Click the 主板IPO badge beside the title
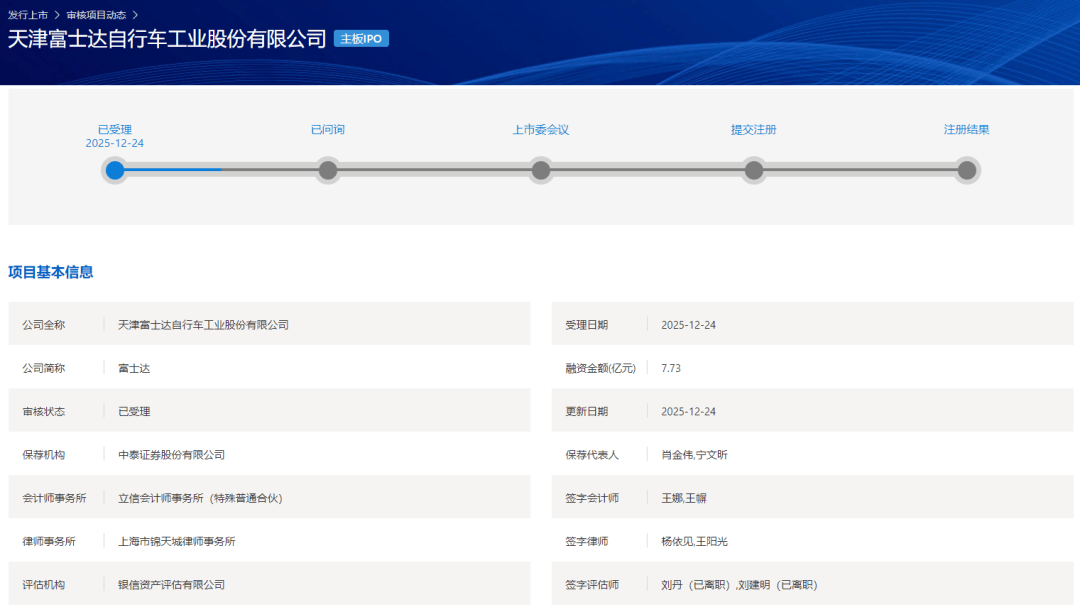The height and width of the screenshot is (612, 1080). pyautogui.click(x=361, y=39)
